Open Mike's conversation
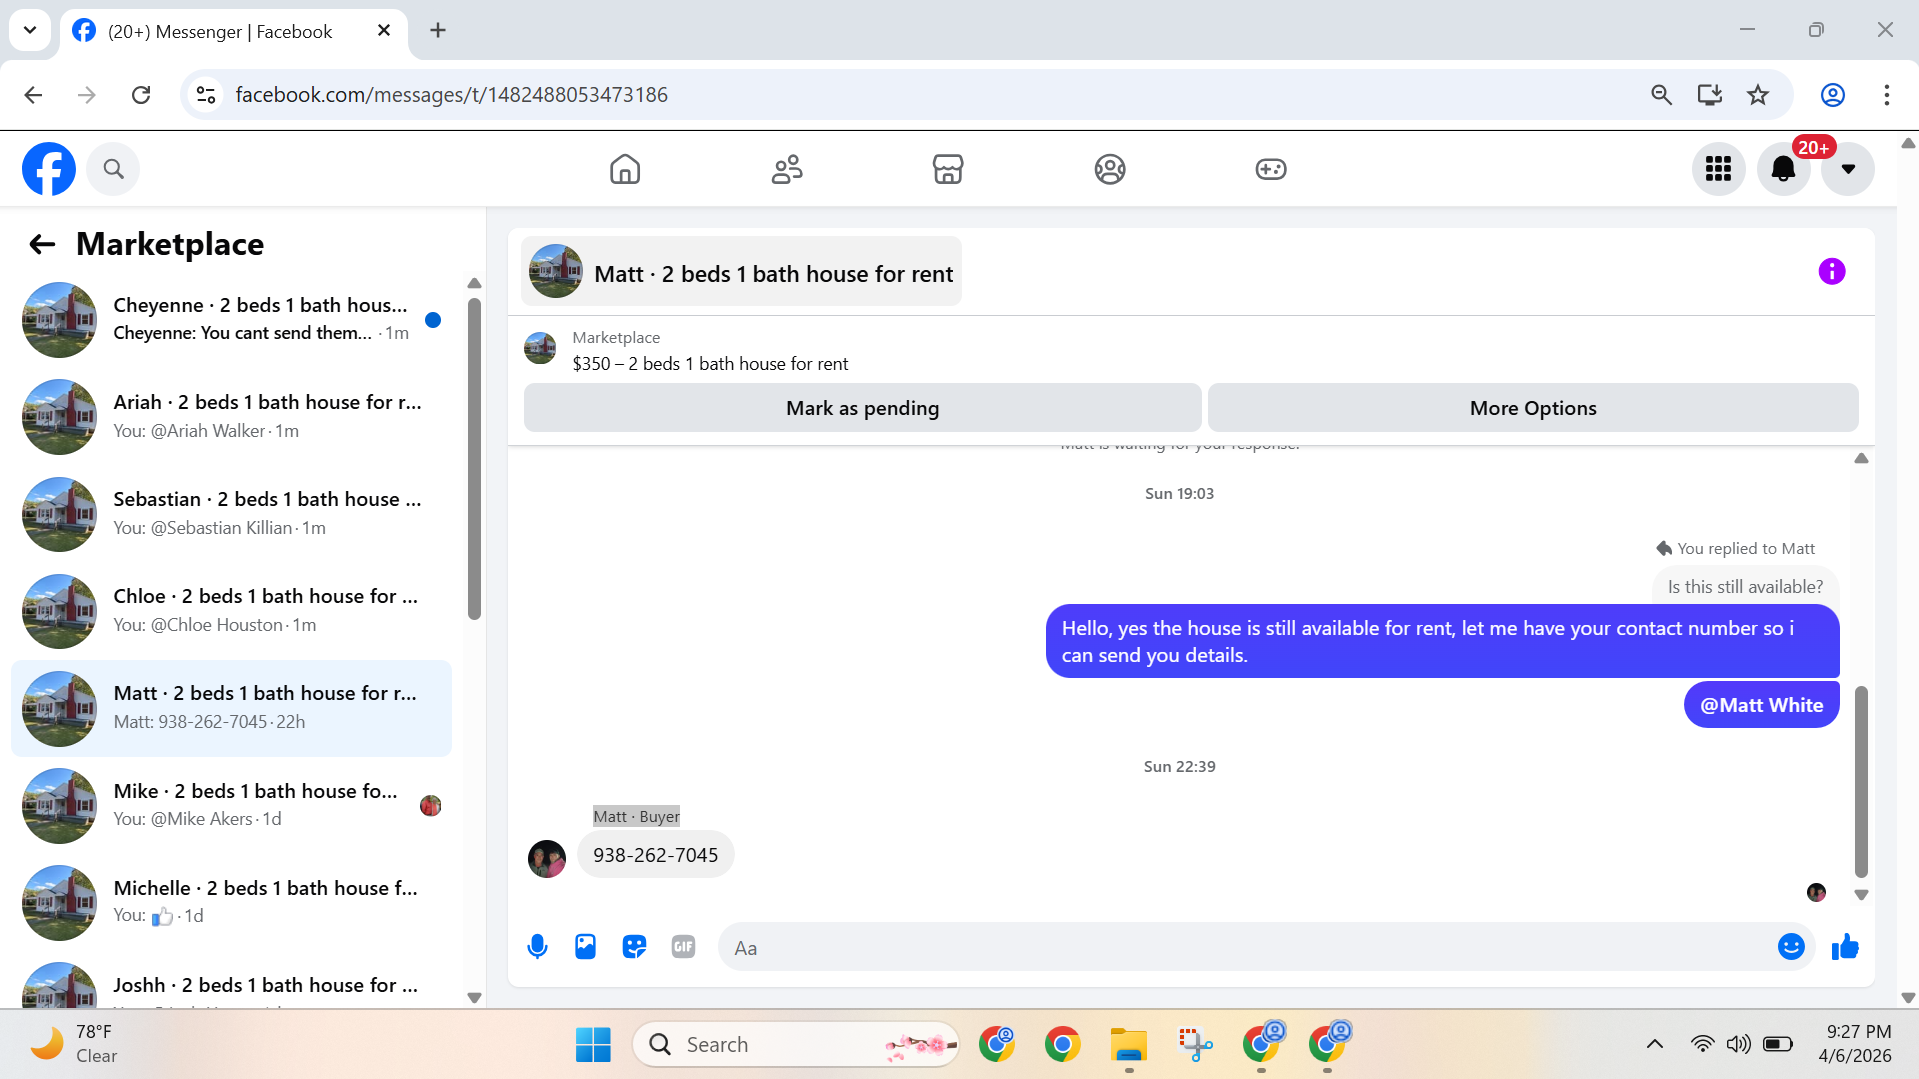 pos(232,805)
